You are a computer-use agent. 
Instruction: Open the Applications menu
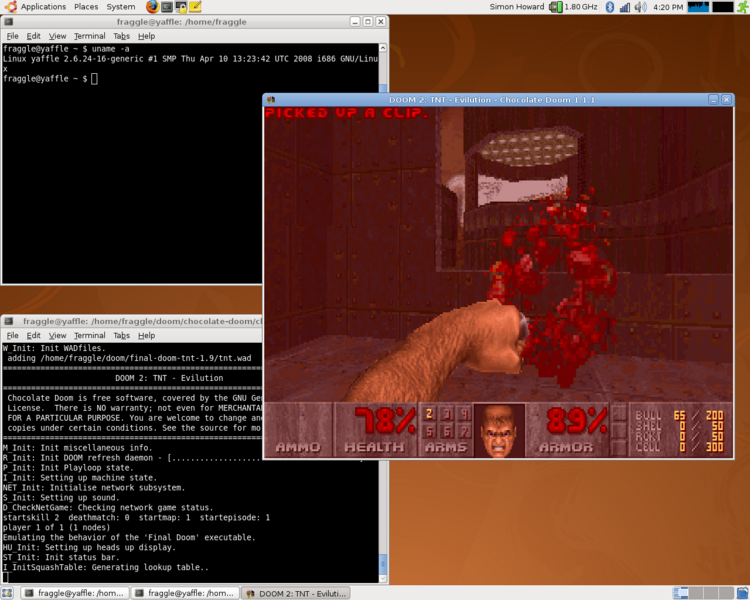tap(36, 7)
